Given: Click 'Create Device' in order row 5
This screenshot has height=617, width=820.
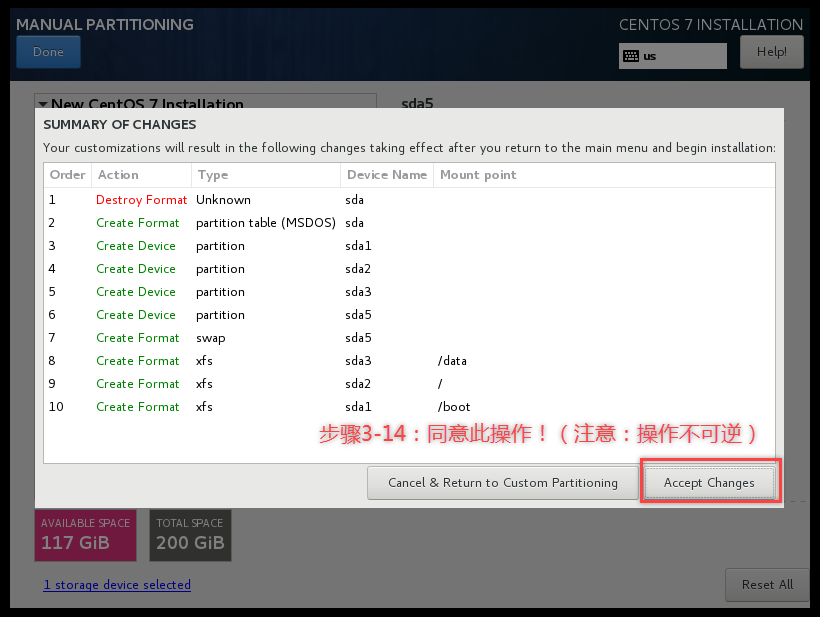Looking at the screenshot, I should (136, 292).
